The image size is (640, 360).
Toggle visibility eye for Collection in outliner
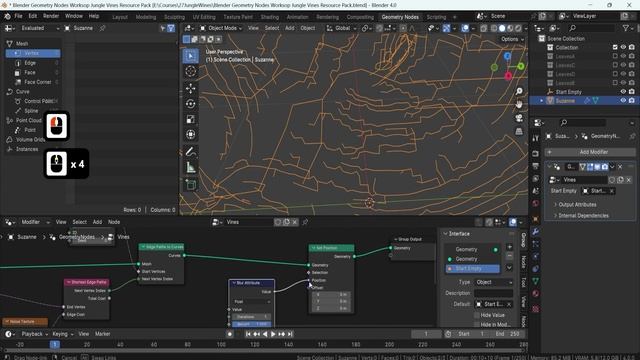tap(623, 47)
